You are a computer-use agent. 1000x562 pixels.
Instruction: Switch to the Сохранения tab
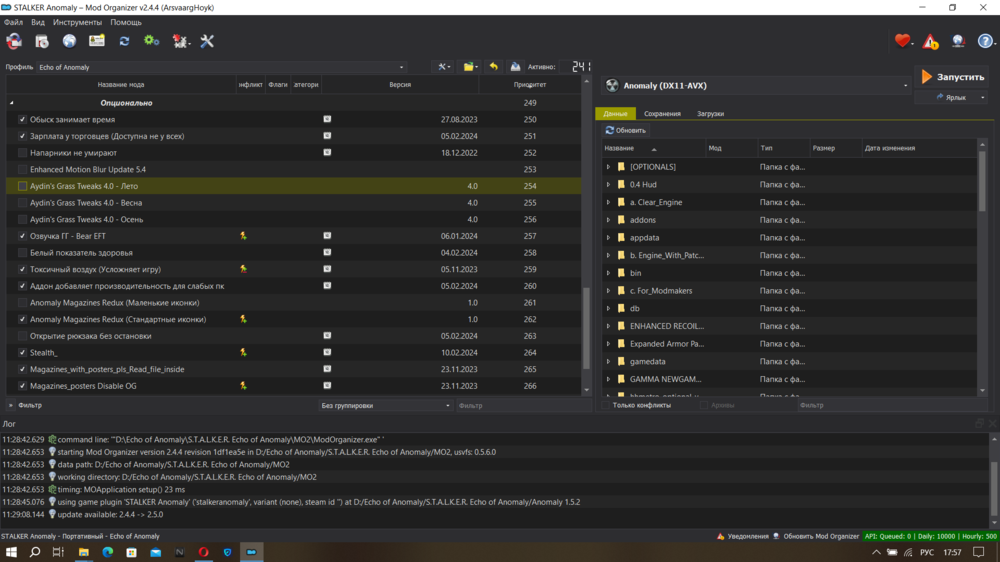pyautogui.click(x=662, y=114)
